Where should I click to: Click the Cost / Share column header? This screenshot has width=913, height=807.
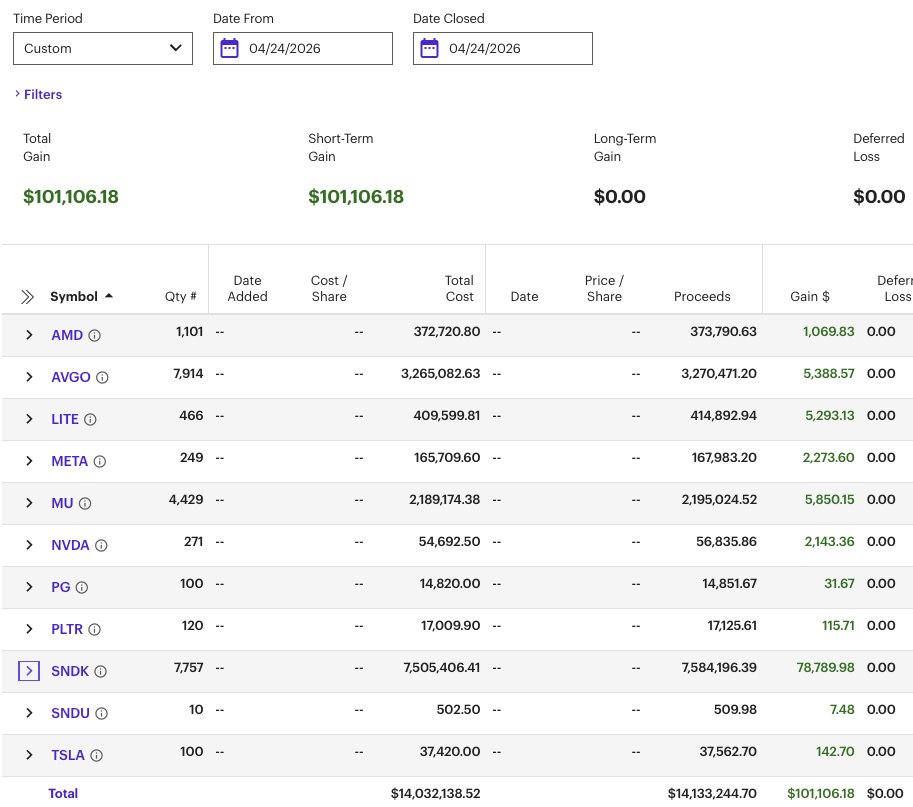point(329,288)
